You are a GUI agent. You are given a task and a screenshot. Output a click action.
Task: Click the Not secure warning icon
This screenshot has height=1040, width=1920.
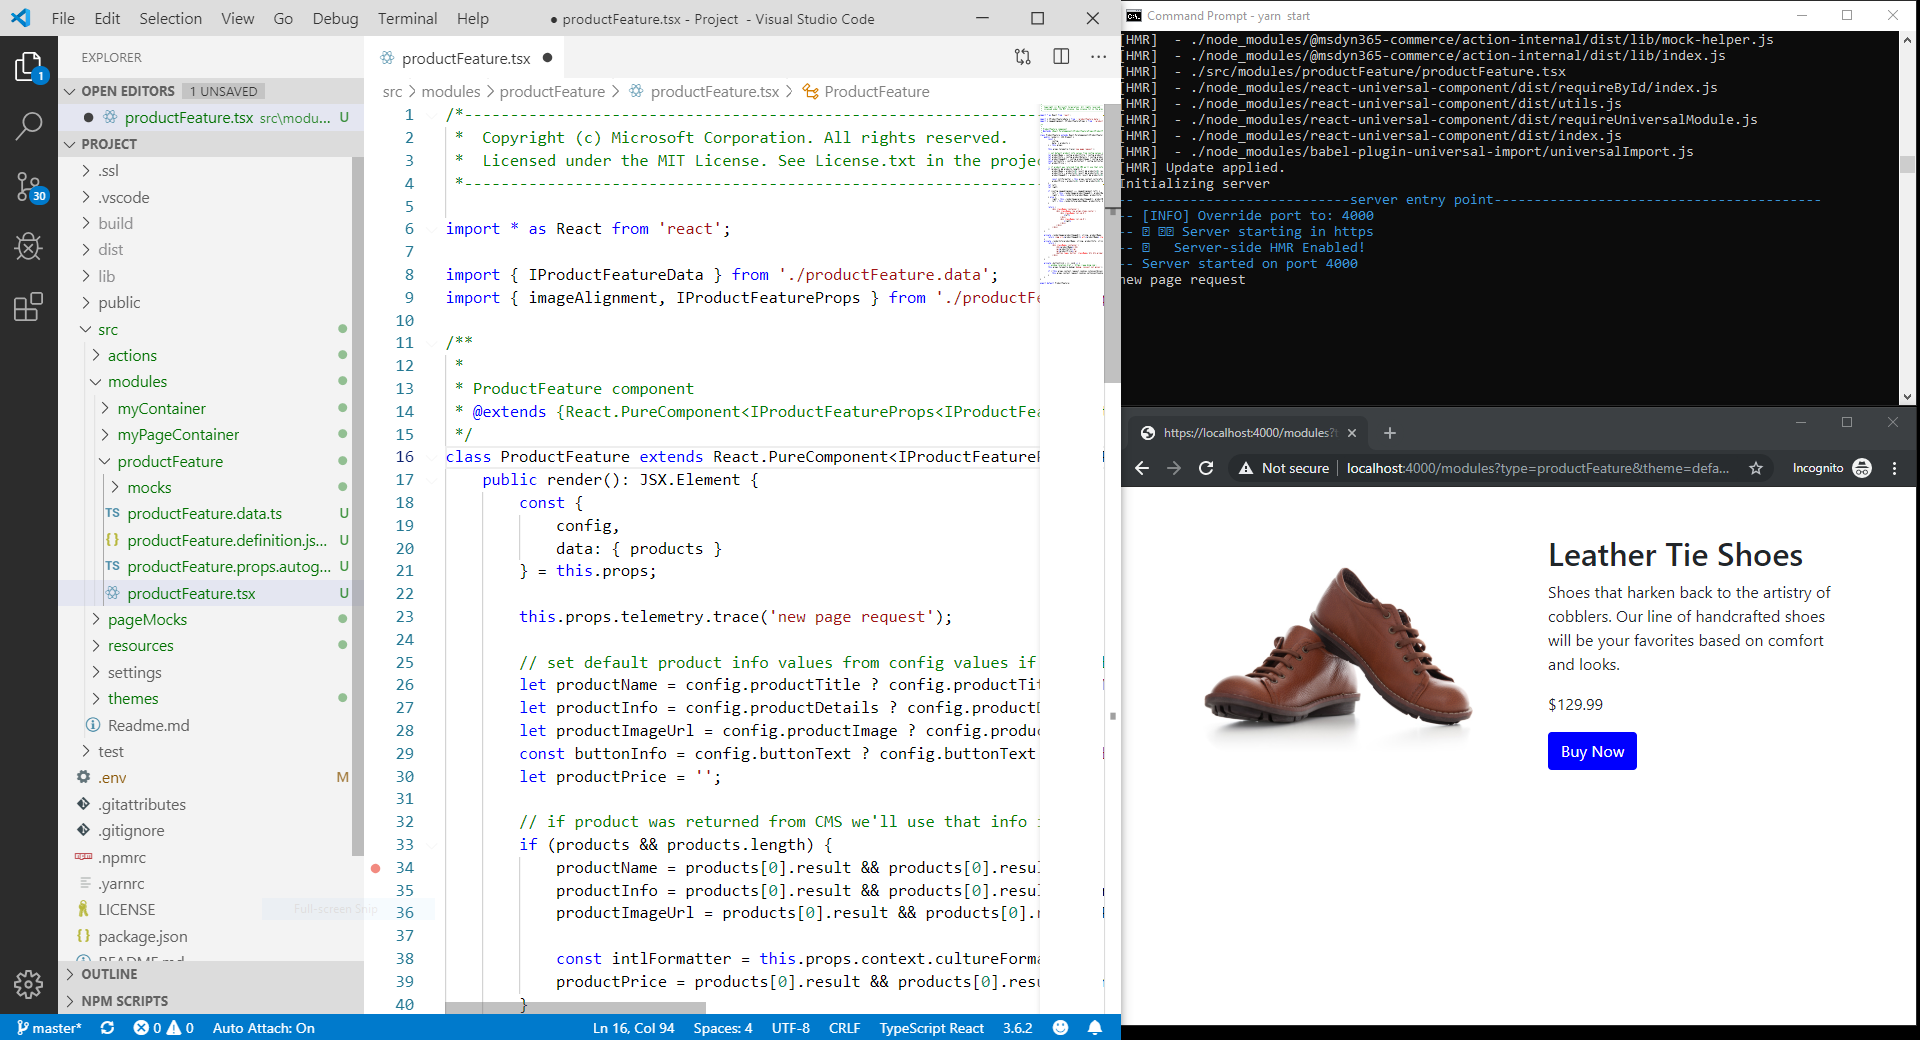click(1246, 468)
